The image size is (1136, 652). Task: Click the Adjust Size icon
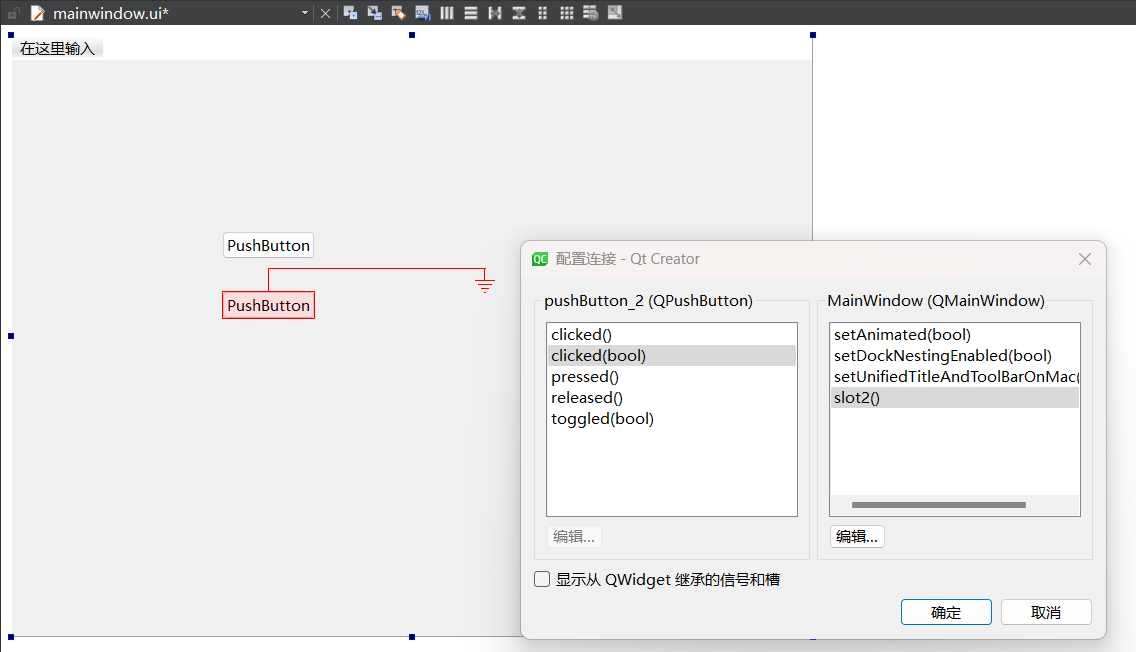coord(614,12)
